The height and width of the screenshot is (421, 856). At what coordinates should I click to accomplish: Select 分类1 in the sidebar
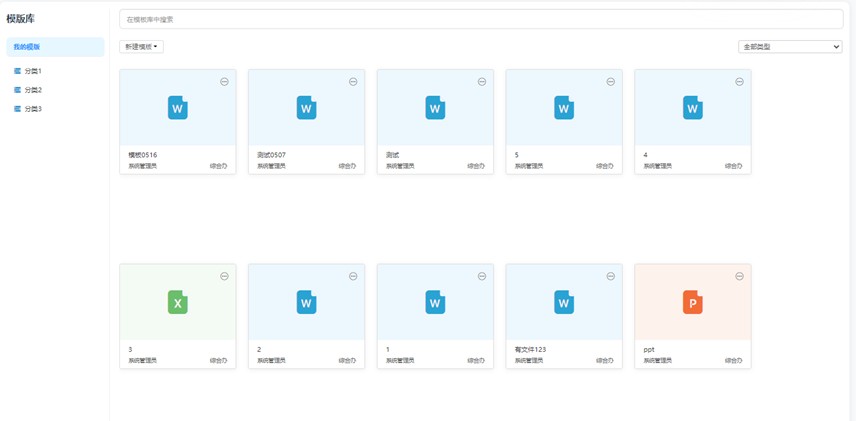33,71
